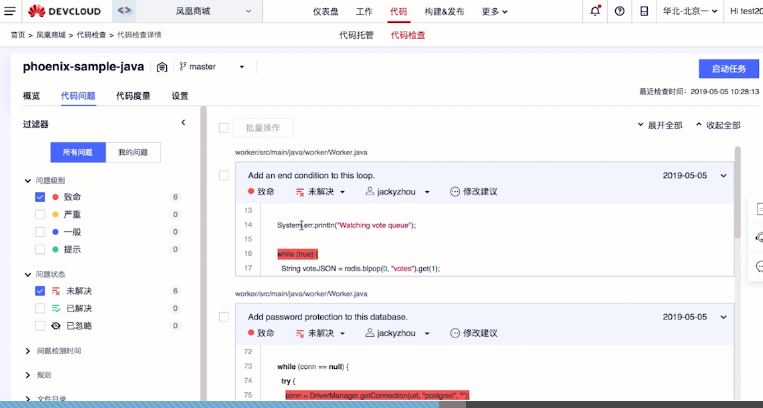Click the top right-edge floating panel icon
Screen dimensions: 763x408
759,209
